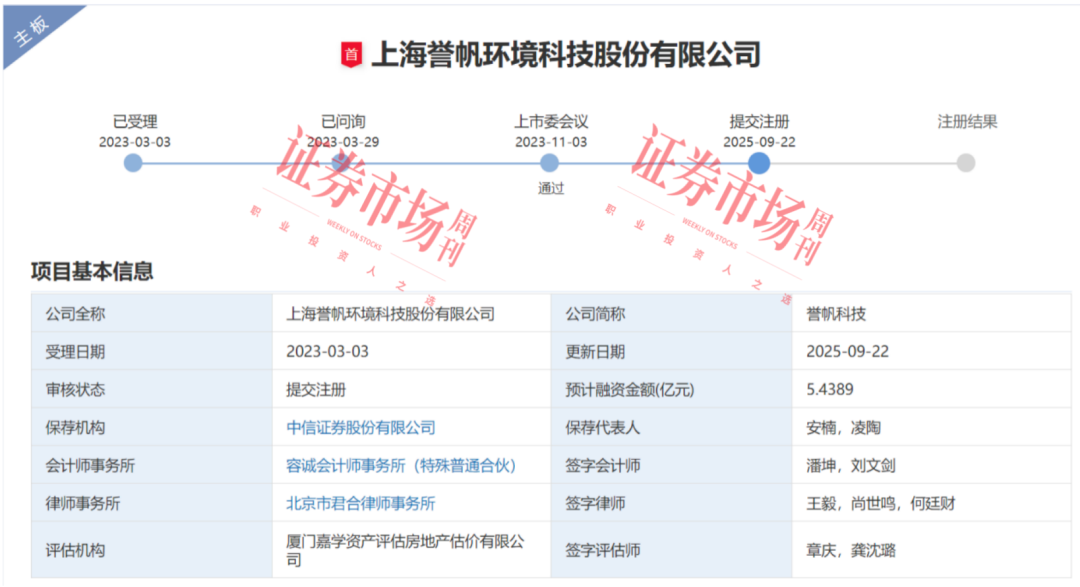Click the 已受理 stage label

[135, 122]
